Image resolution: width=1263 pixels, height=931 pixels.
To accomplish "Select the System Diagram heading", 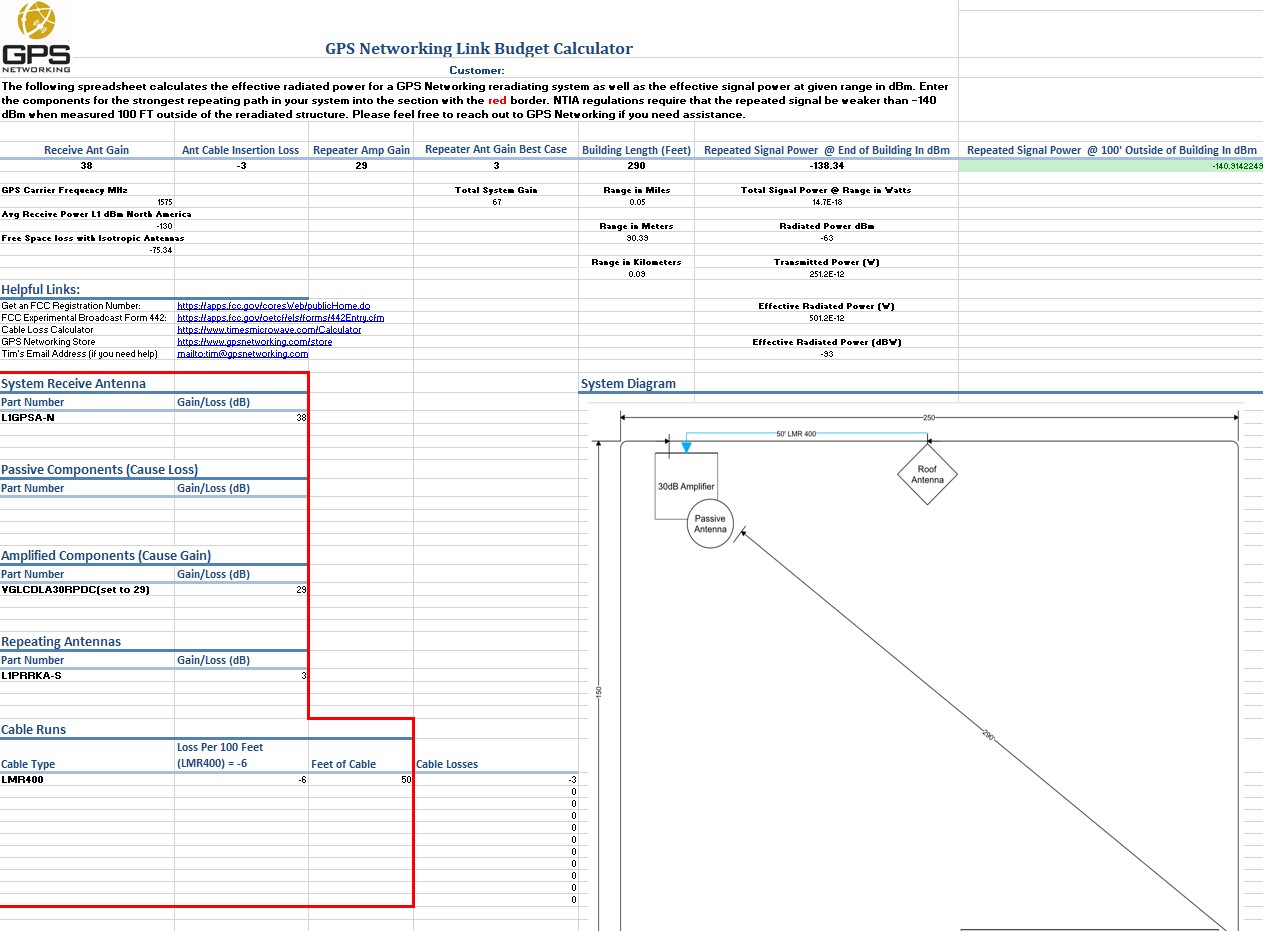I will [628, 384].
